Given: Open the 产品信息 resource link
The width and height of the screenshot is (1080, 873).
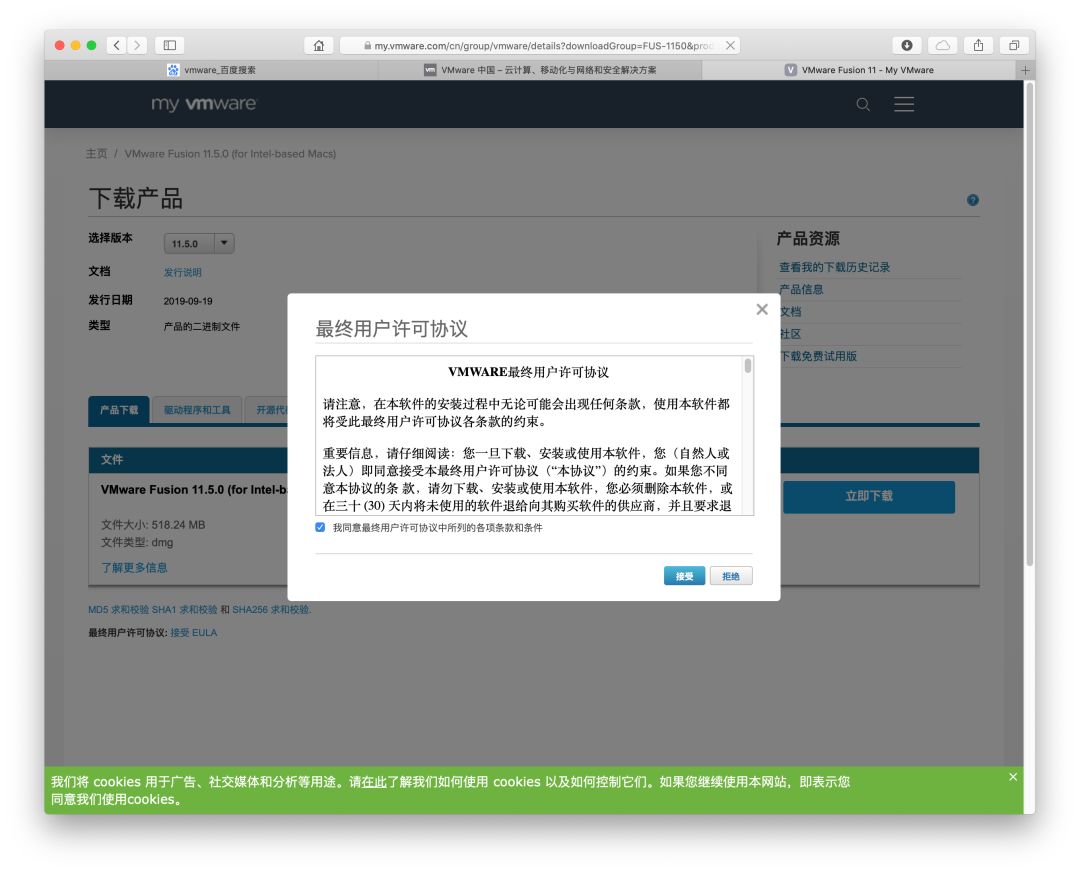Looking at the screenshot, I should 801,289.
